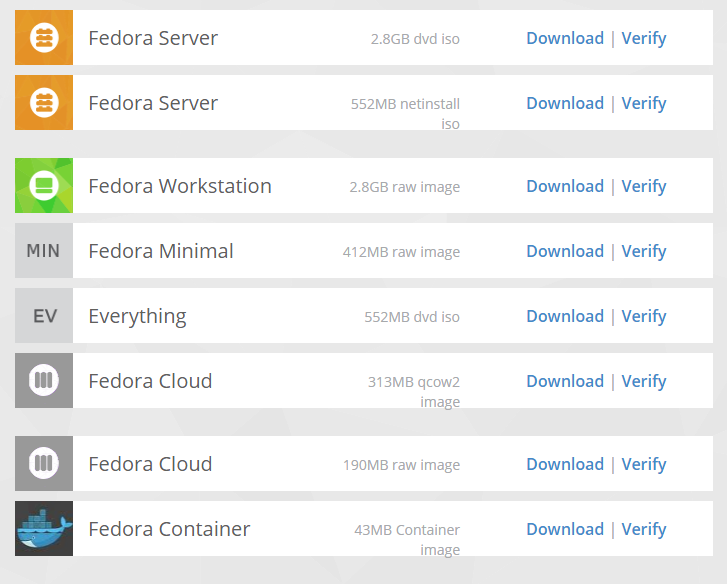Download Fedora Minimal 412MB raw image

coord(565,251)
